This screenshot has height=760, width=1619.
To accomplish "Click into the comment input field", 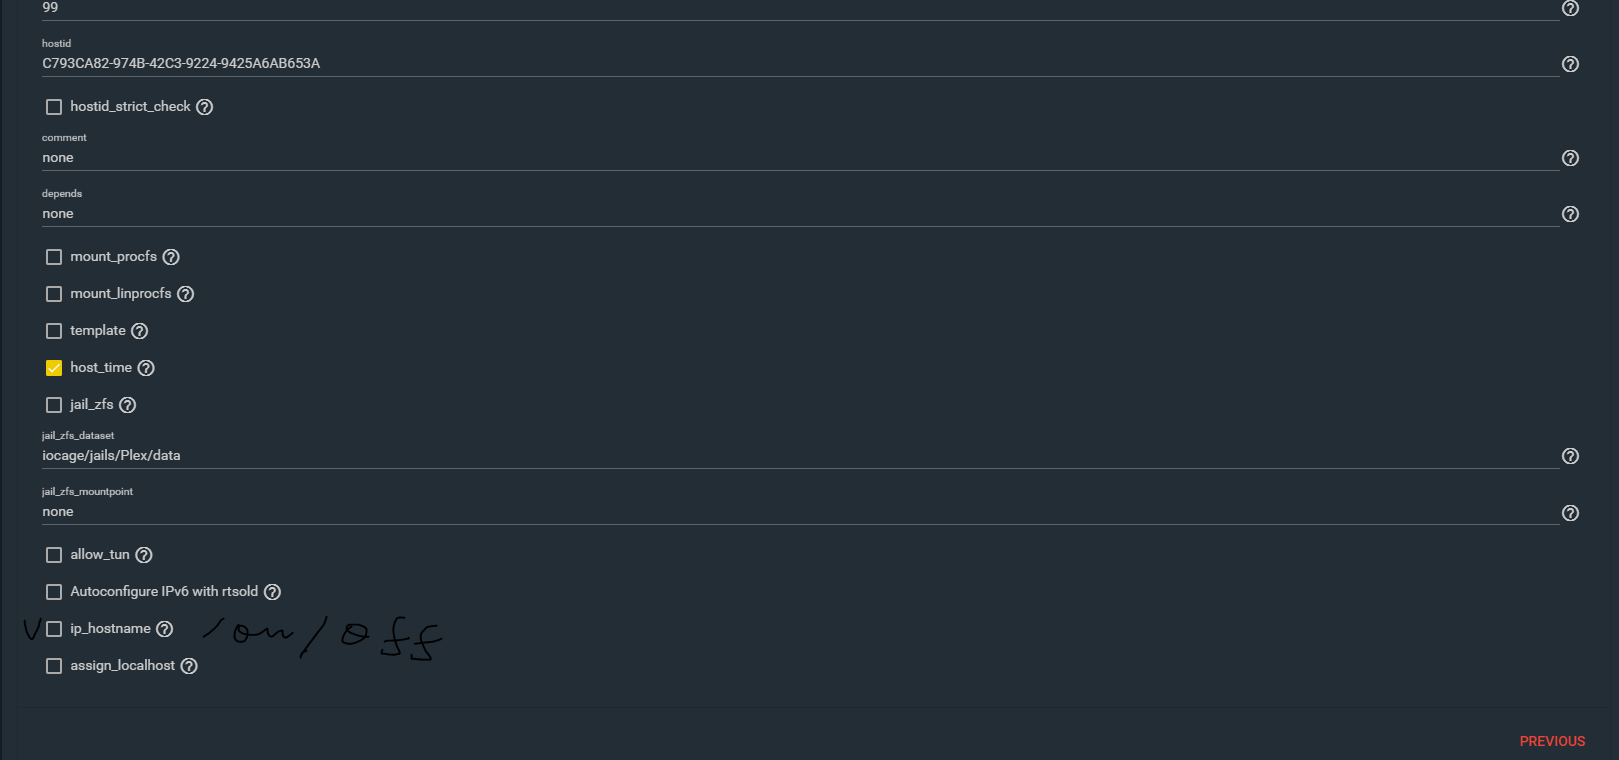I will (800, 157).
